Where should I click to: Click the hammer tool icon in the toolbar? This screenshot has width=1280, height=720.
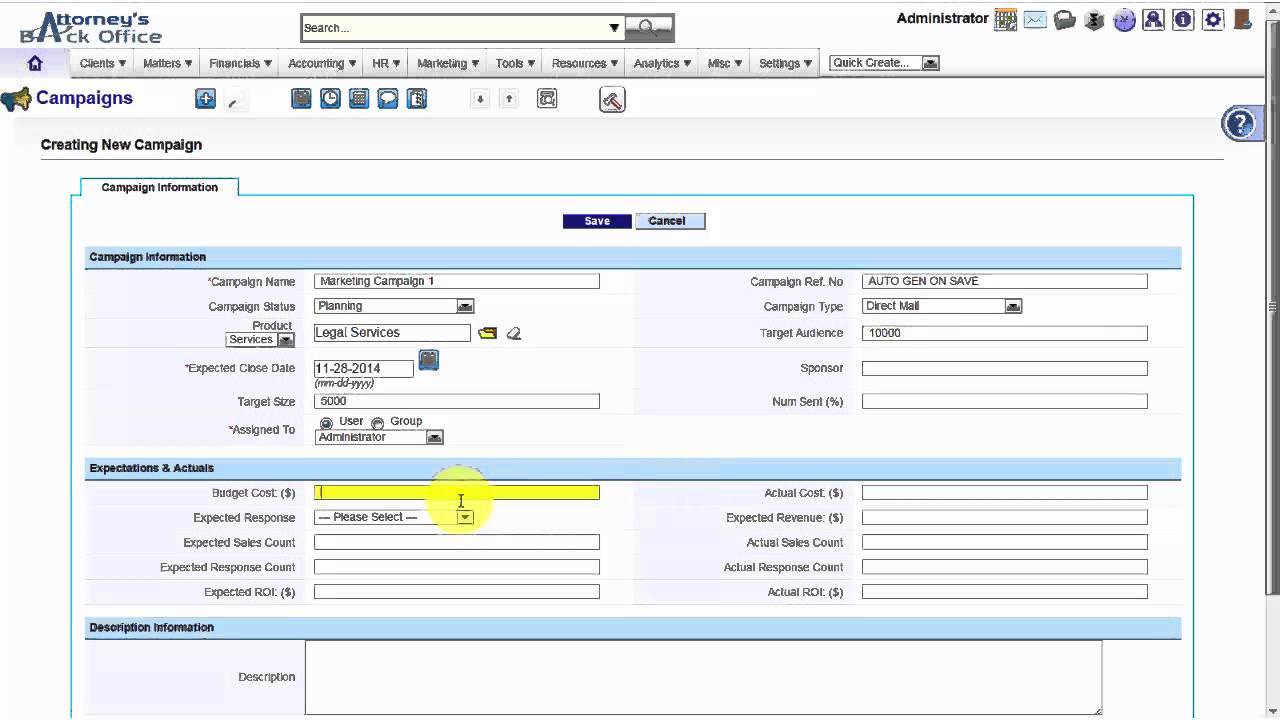point(612,99)
